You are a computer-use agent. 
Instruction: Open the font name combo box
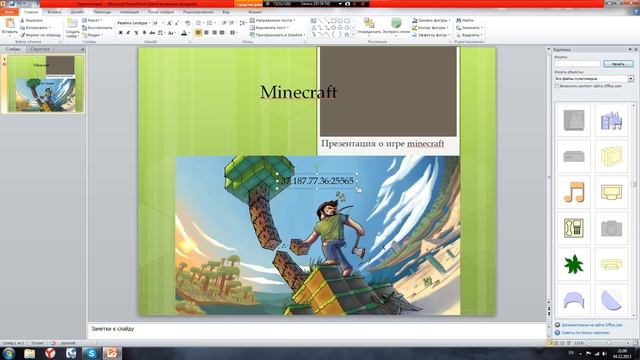[x=133, y=23]
